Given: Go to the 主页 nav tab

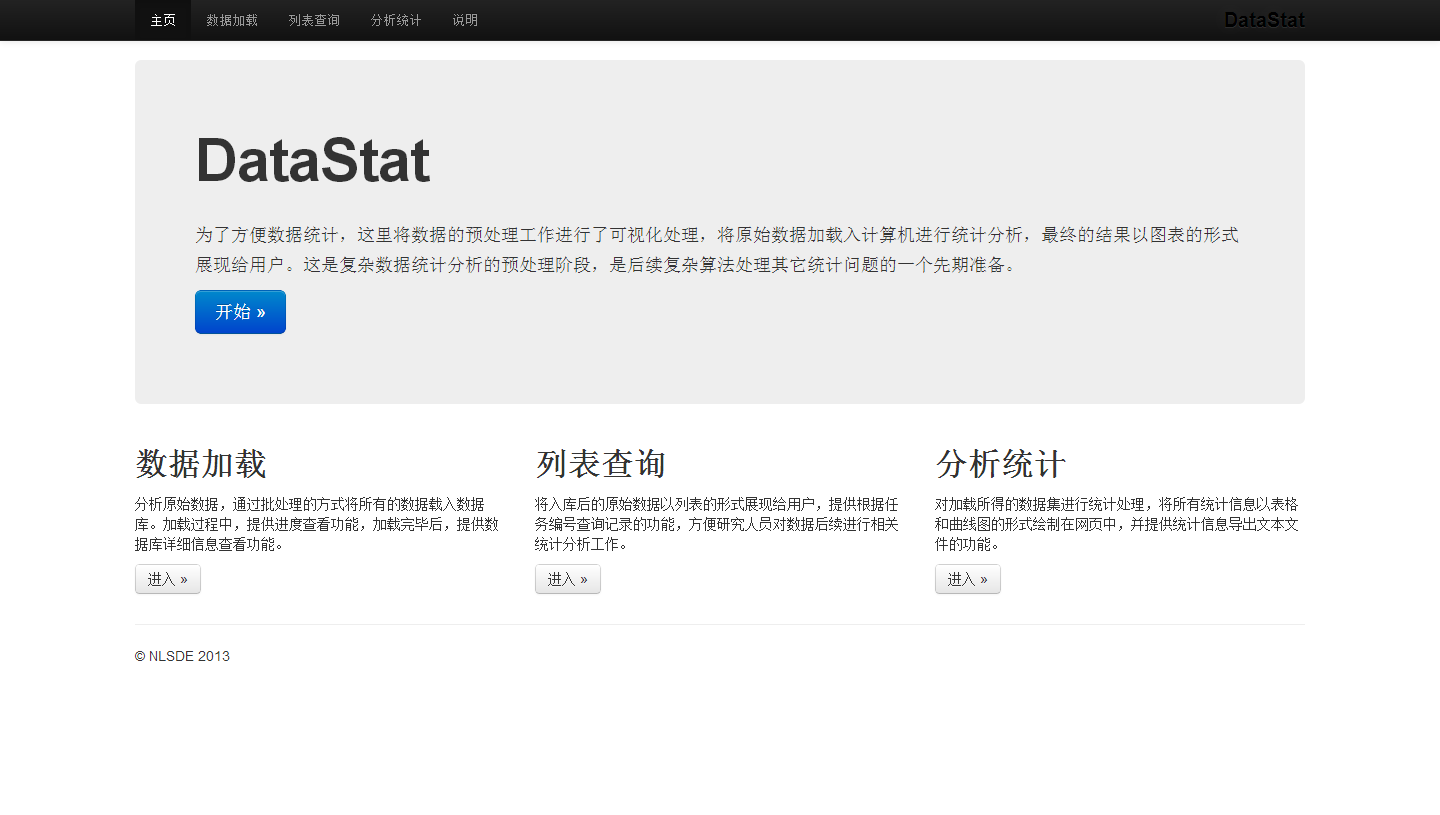Looking at the screenshot, I should [163, 20].
